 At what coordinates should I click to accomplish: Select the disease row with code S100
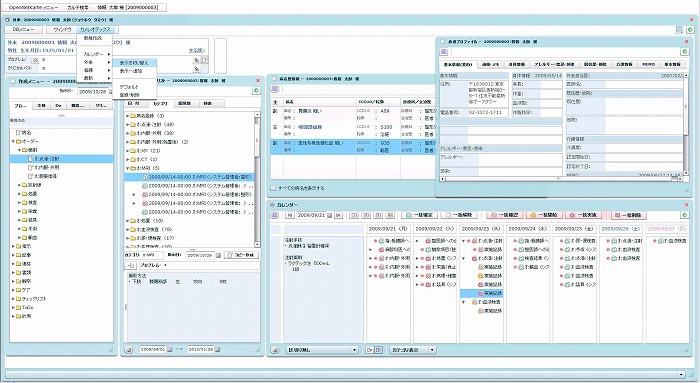point(354,130)
